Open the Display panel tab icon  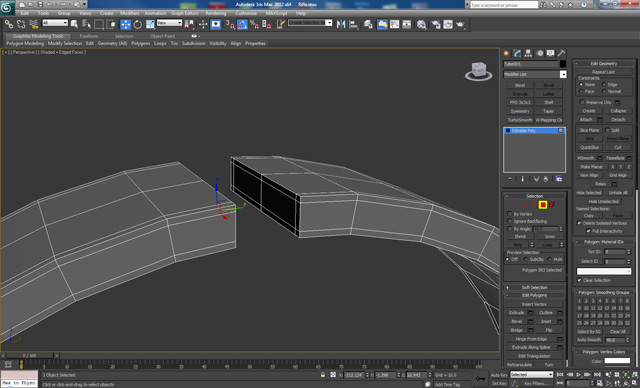[551, 53]
